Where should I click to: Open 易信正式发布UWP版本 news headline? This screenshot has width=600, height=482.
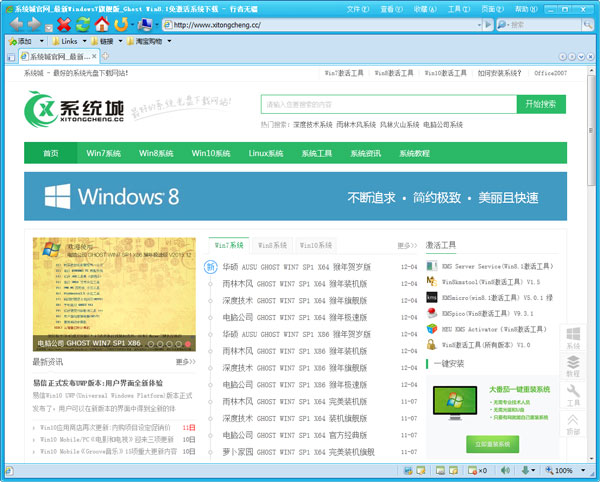tap(98, 383)
